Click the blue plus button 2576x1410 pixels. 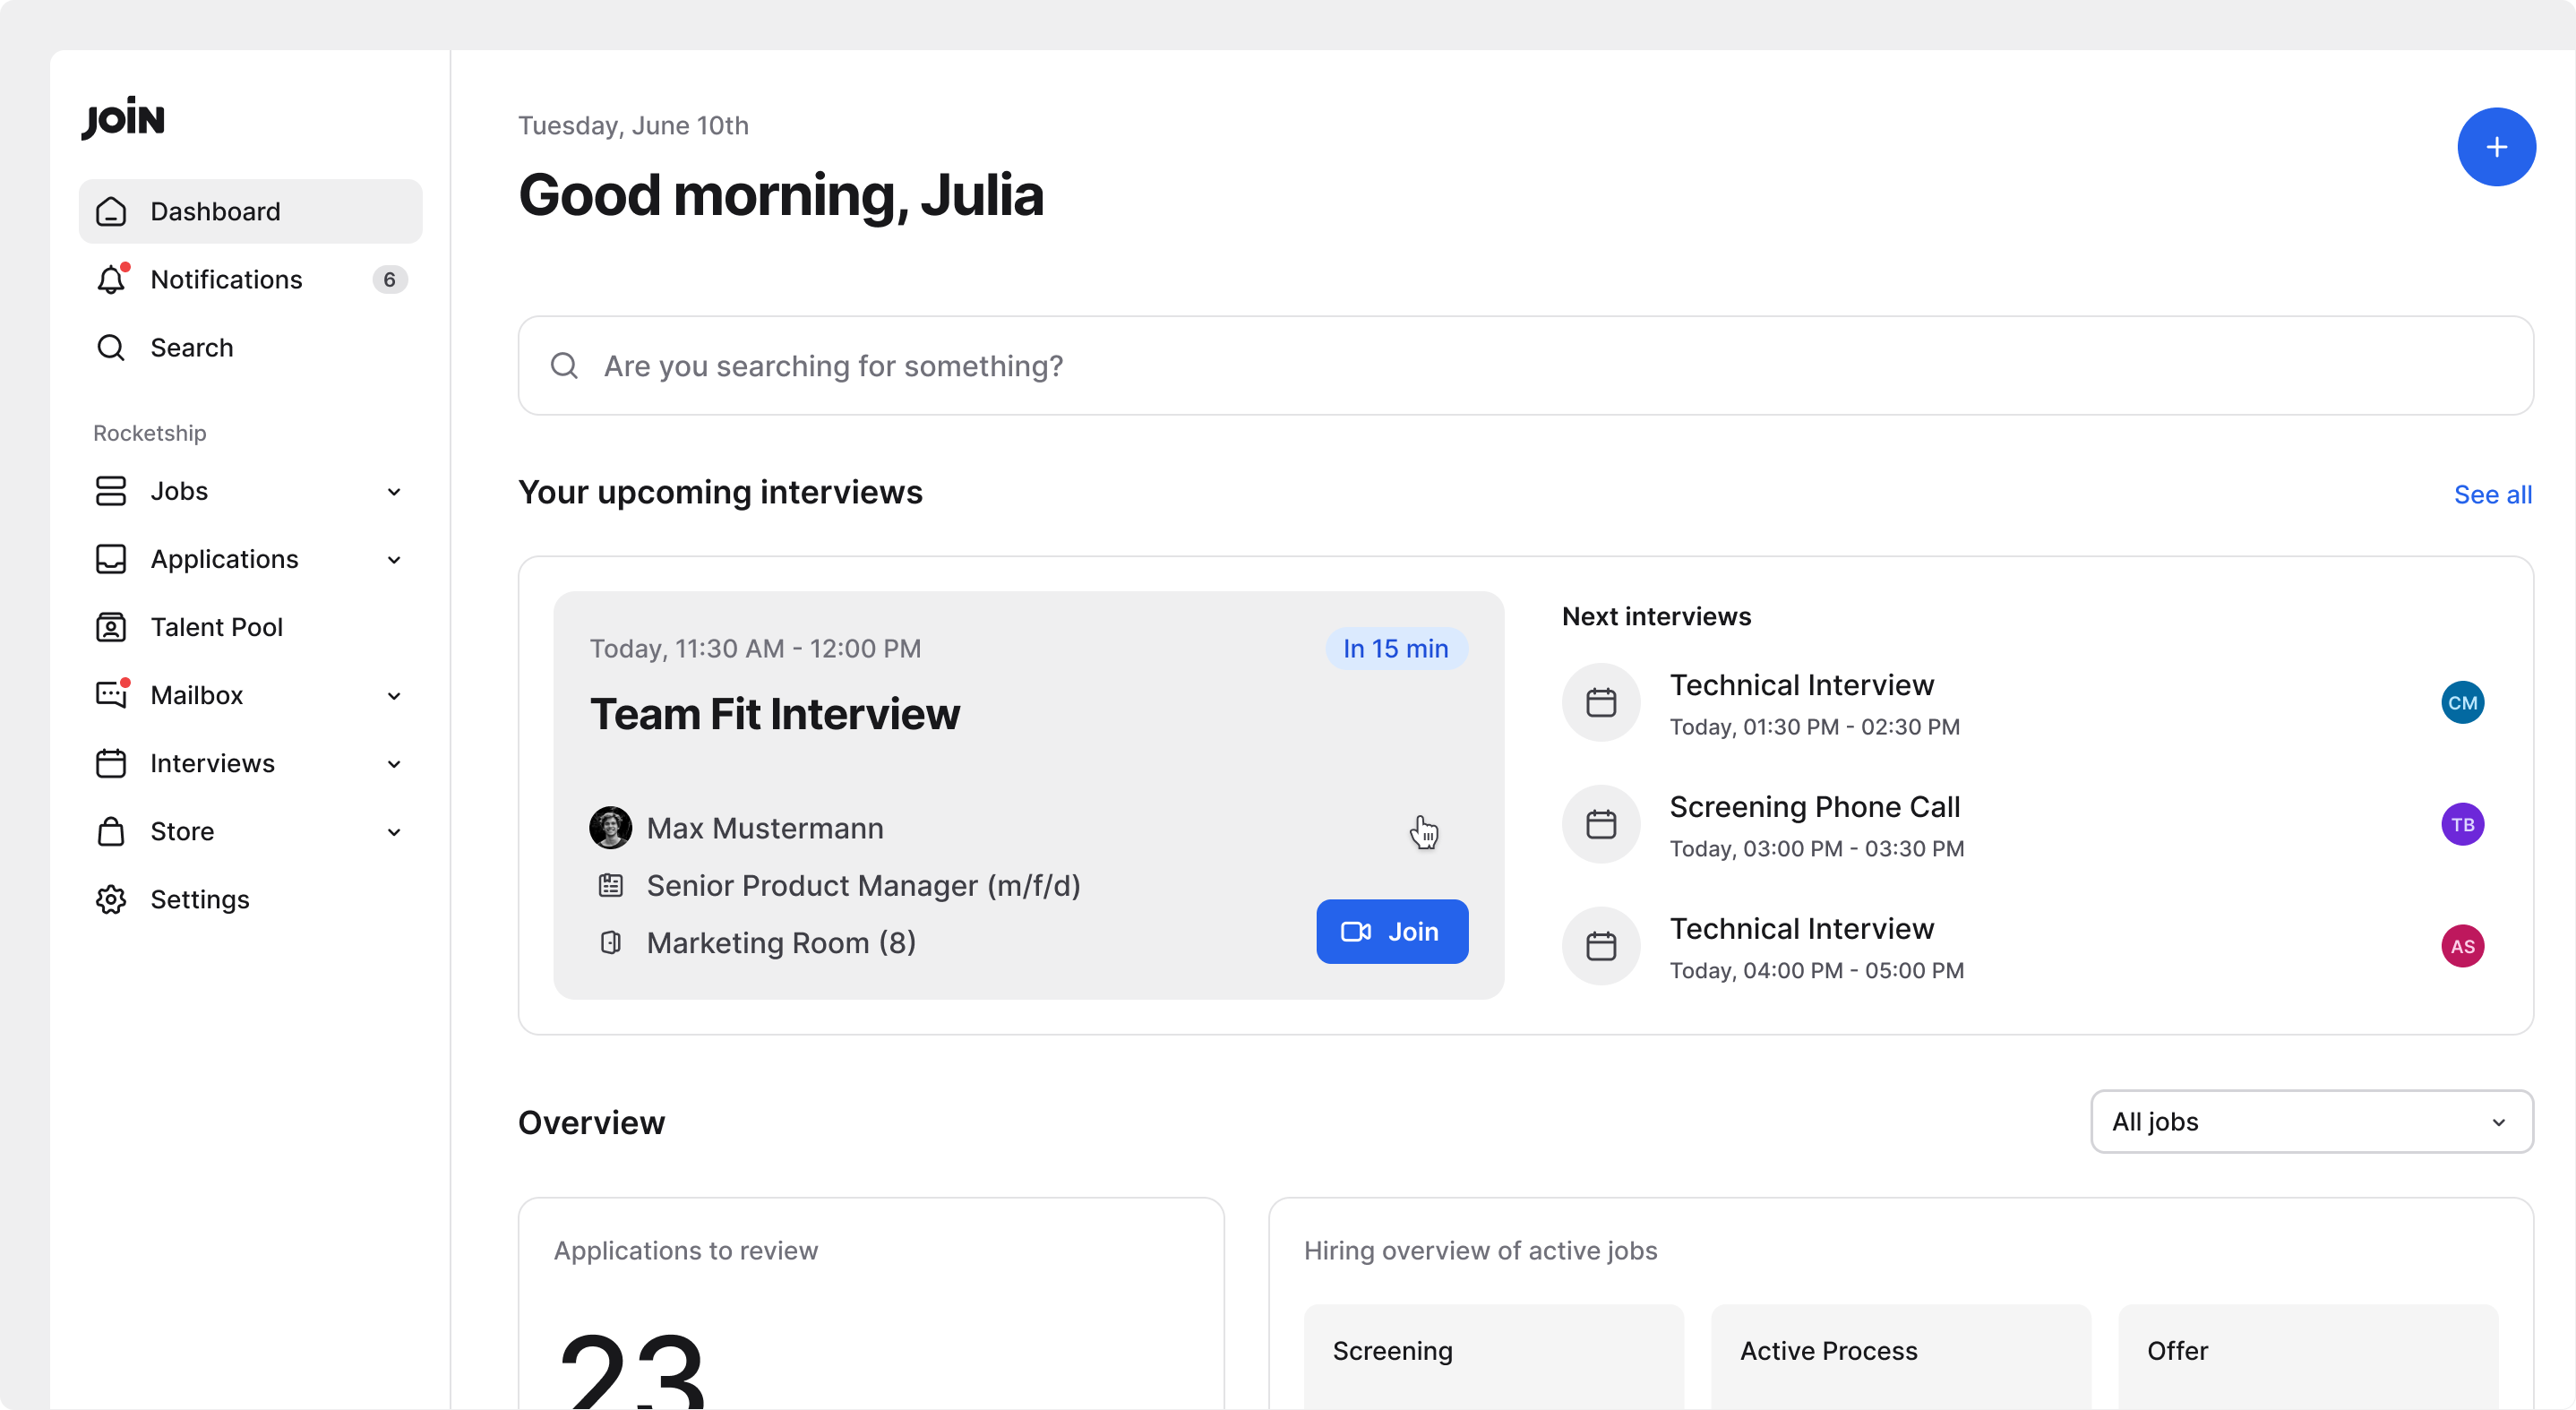[2495, 147]
